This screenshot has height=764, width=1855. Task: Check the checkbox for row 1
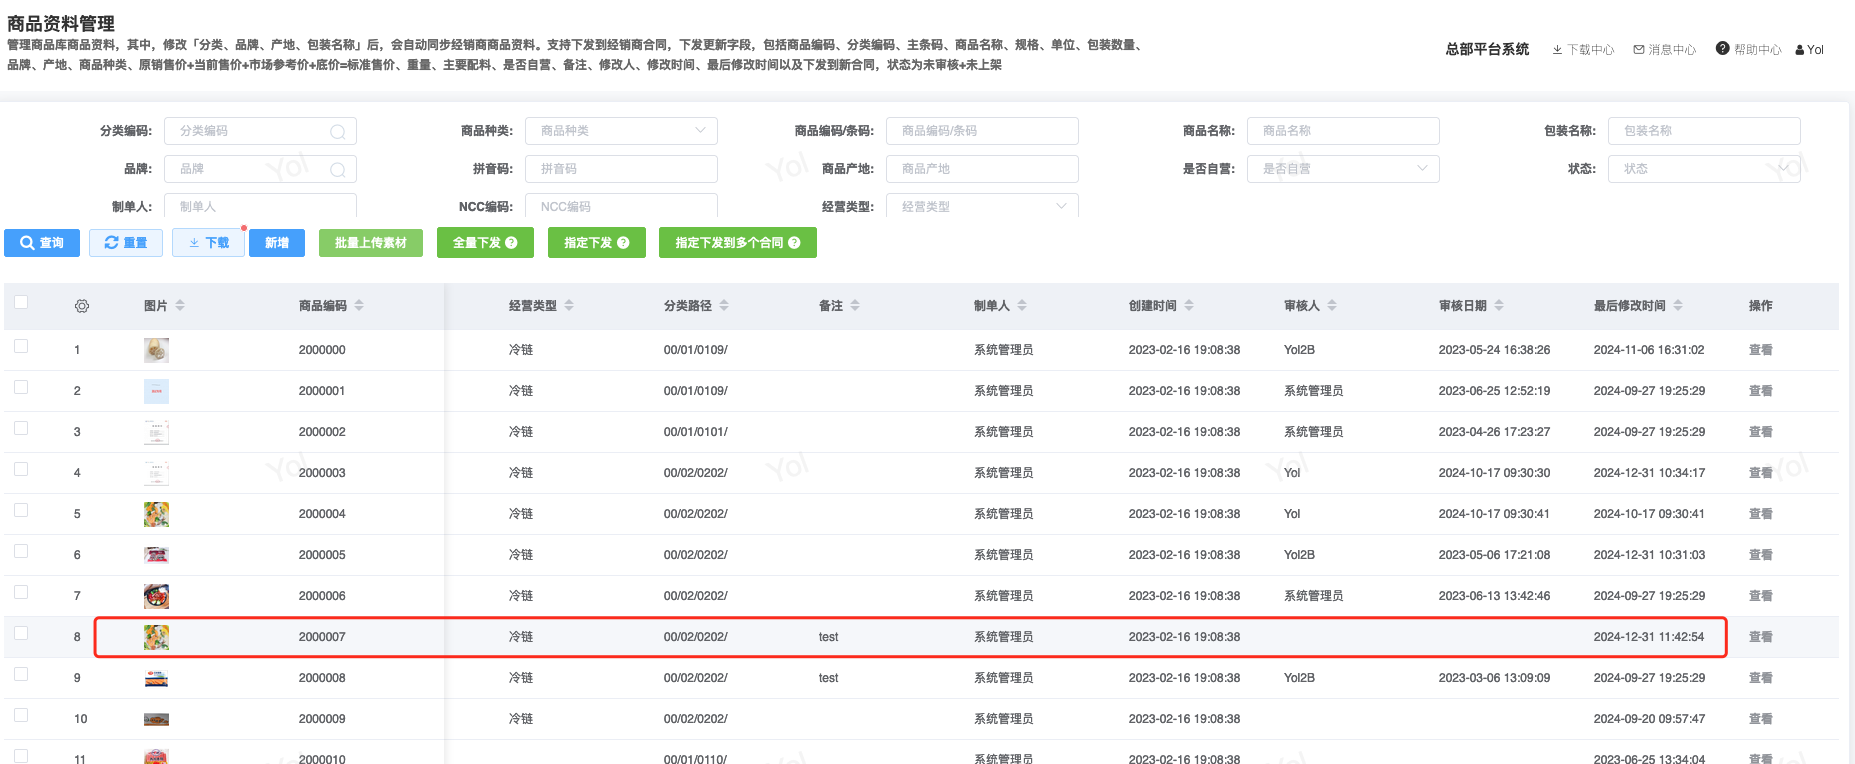coord(21,347)
